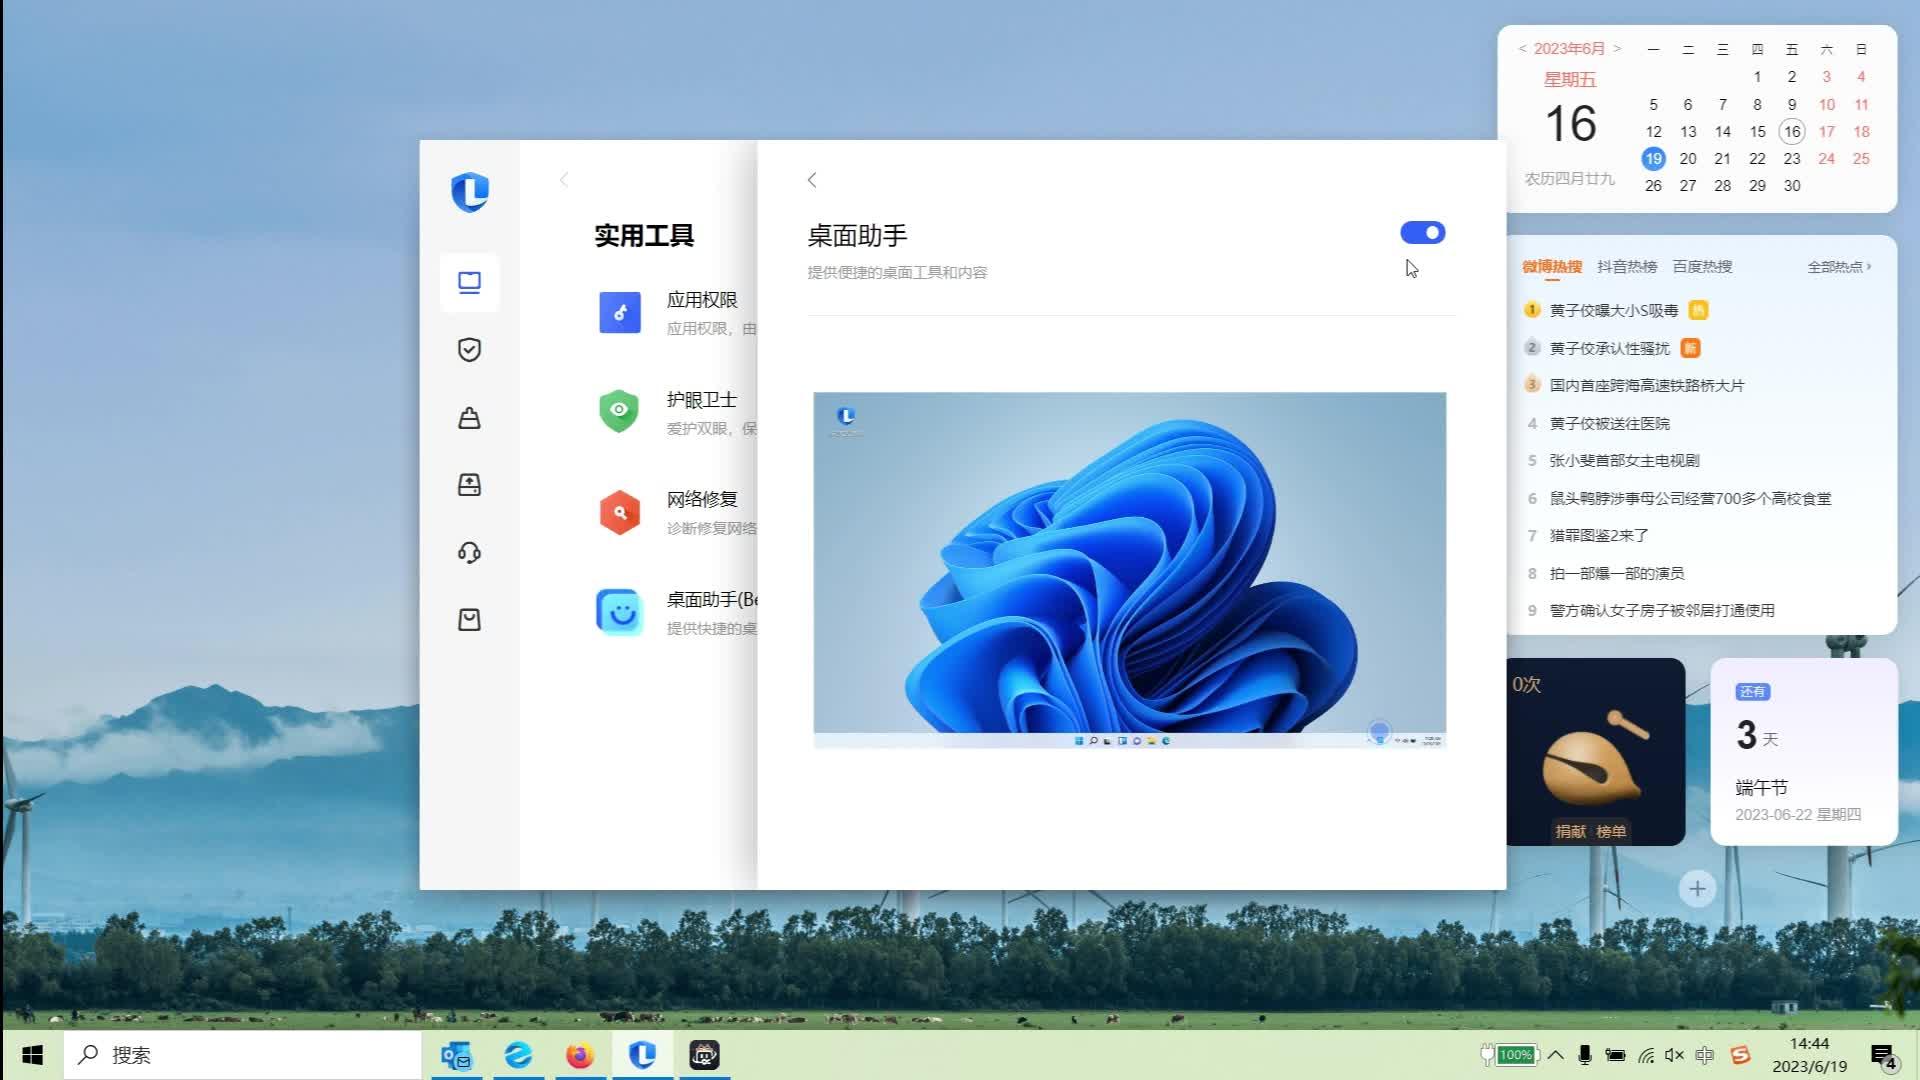This screenshot has width=1920, height=1080.
Task: Open Firefox from taskbar
Action: click(580, 1055)
